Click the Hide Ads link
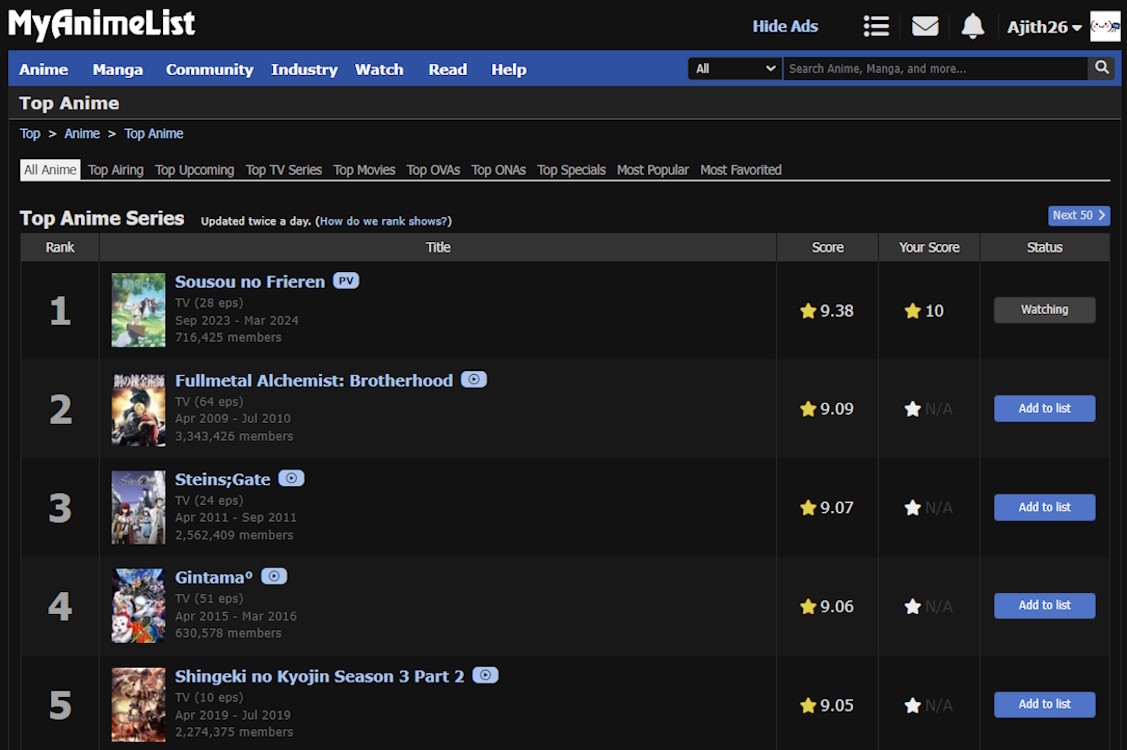The height and width of the screenshot is (750, 1127). coord(786,27)
